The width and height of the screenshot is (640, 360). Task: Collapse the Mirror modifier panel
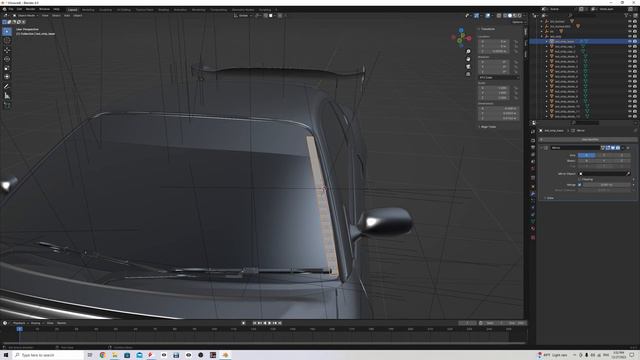tap(542, 148)
